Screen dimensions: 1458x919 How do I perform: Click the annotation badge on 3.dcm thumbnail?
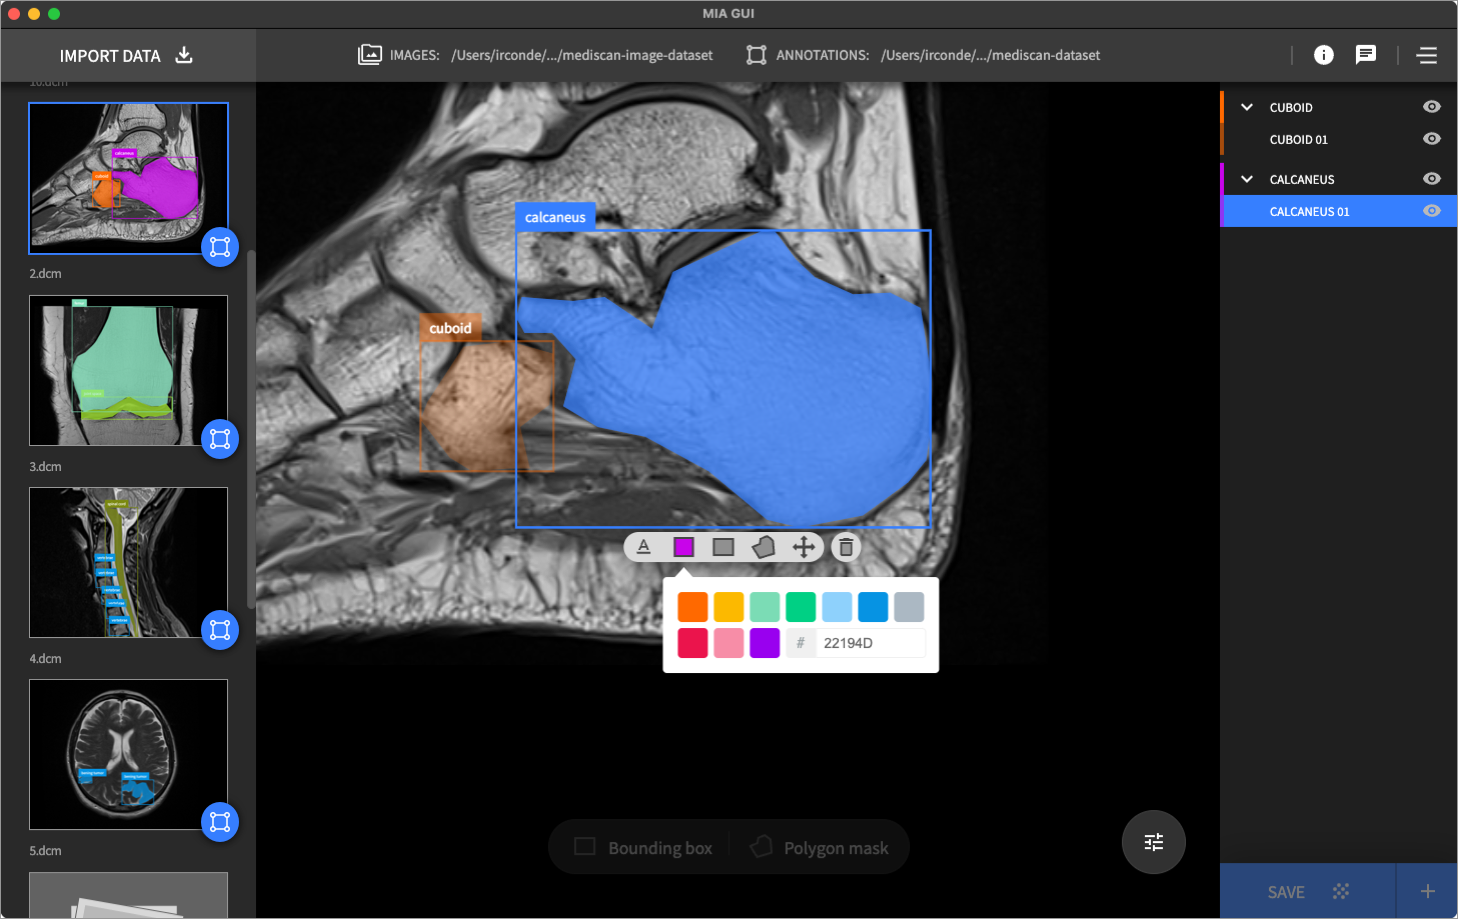[220, 630]
